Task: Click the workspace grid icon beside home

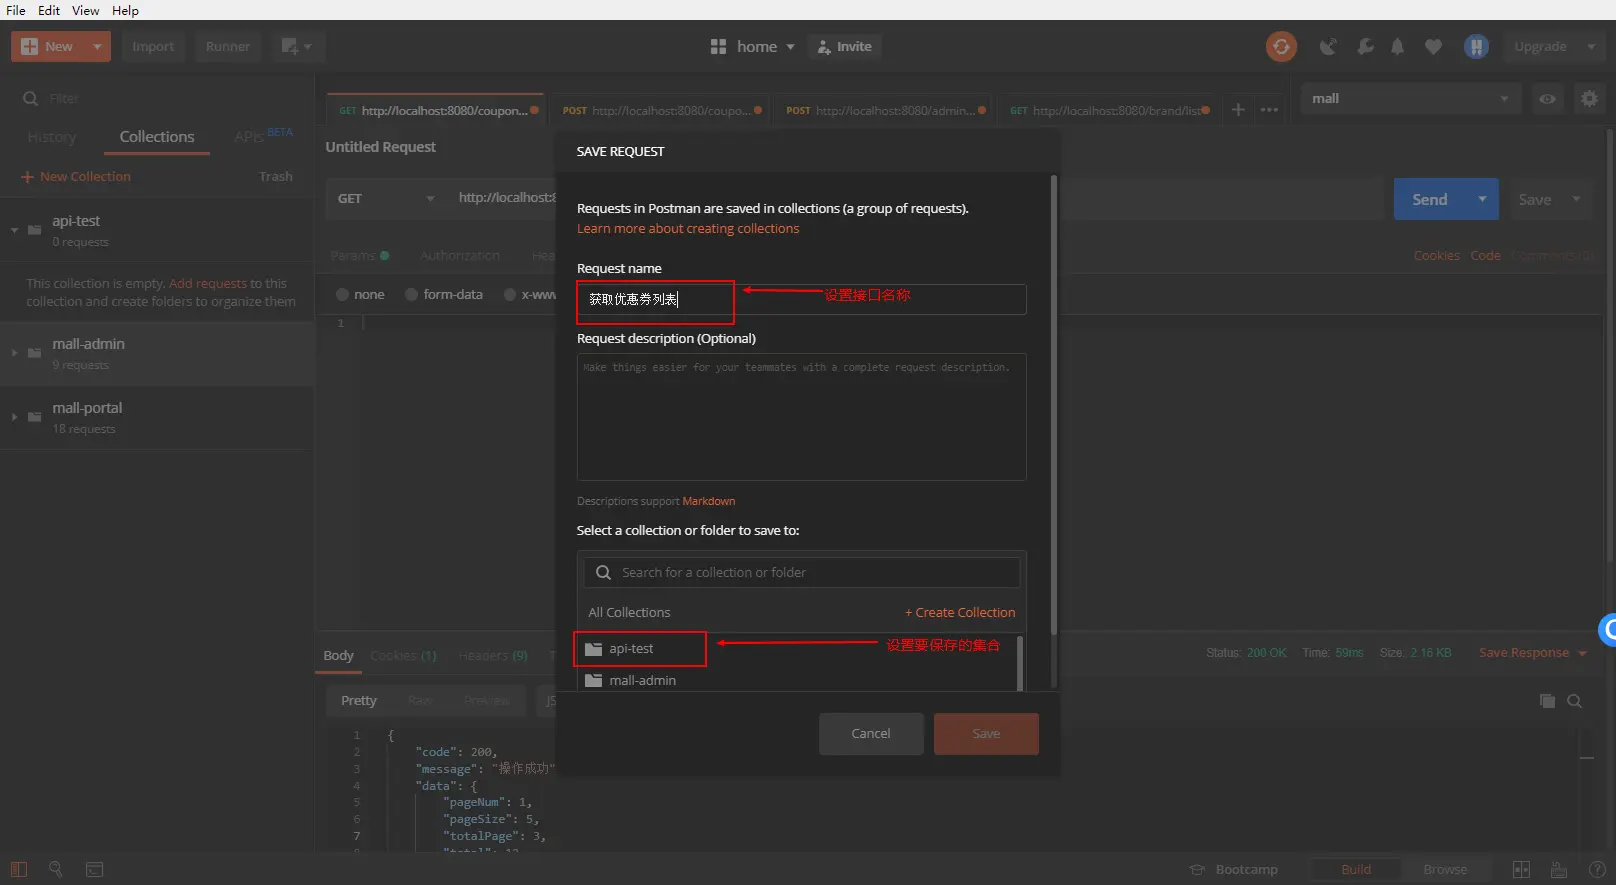Action: pyautogui.click(x=718, y=46)
